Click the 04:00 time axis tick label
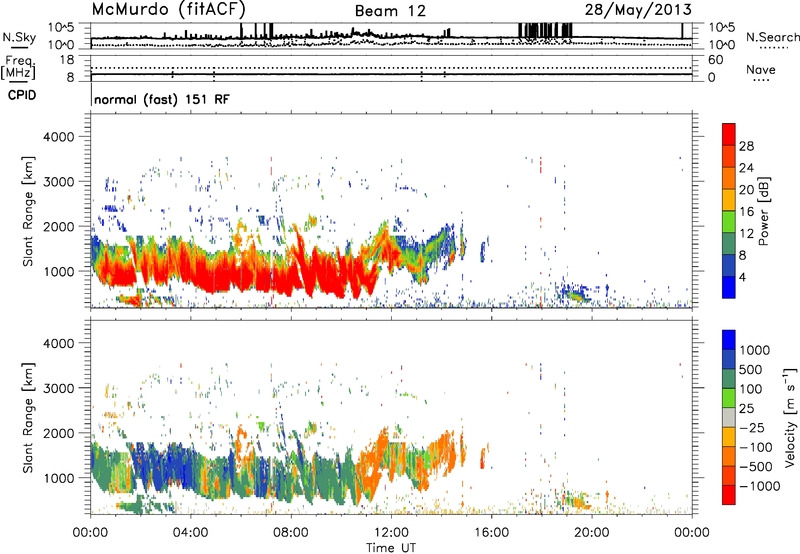 tap(190, 532)
